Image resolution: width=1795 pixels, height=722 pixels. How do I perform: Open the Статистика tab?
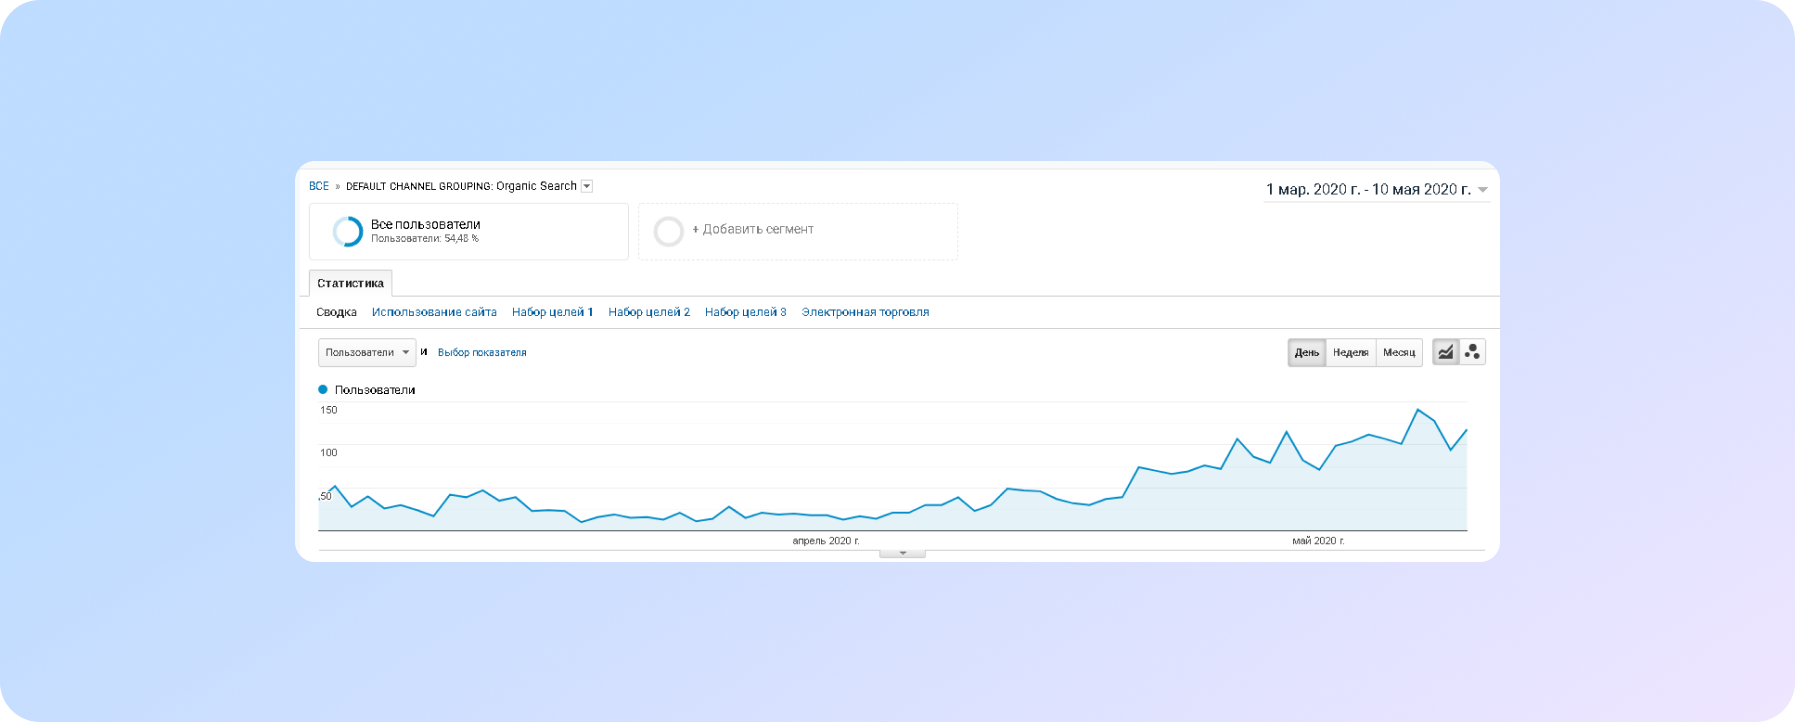tap(350, 283)
